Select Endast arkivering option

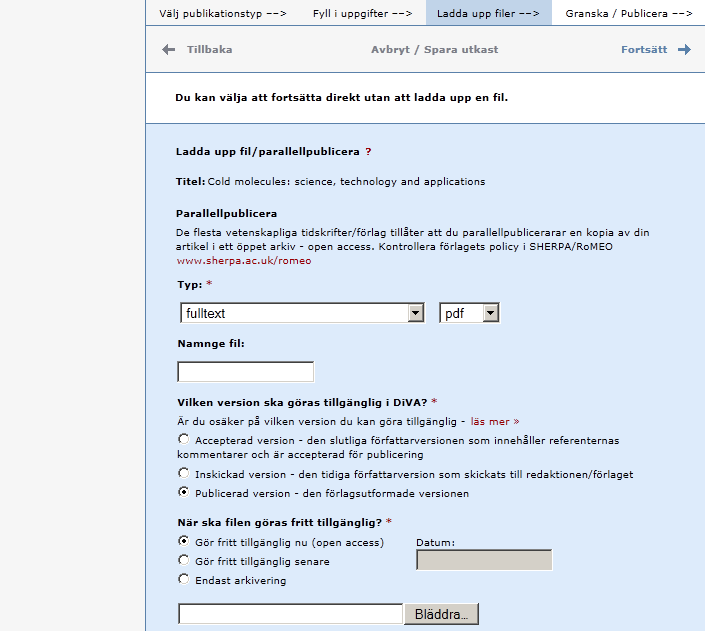coord(183,579)
